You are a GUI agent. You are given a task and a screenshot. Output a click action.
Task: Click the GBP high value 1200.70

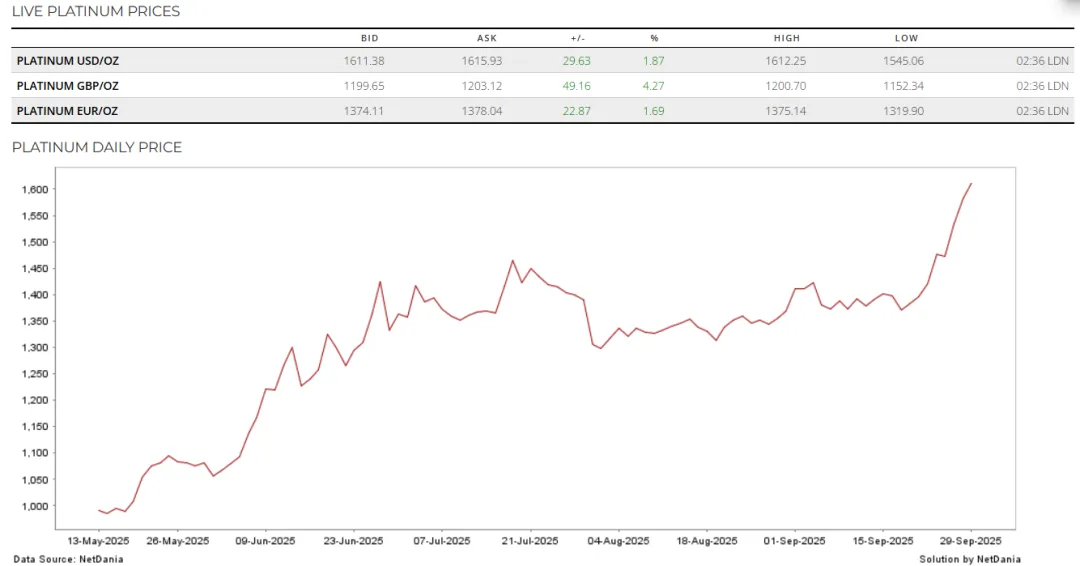[785, 86]
